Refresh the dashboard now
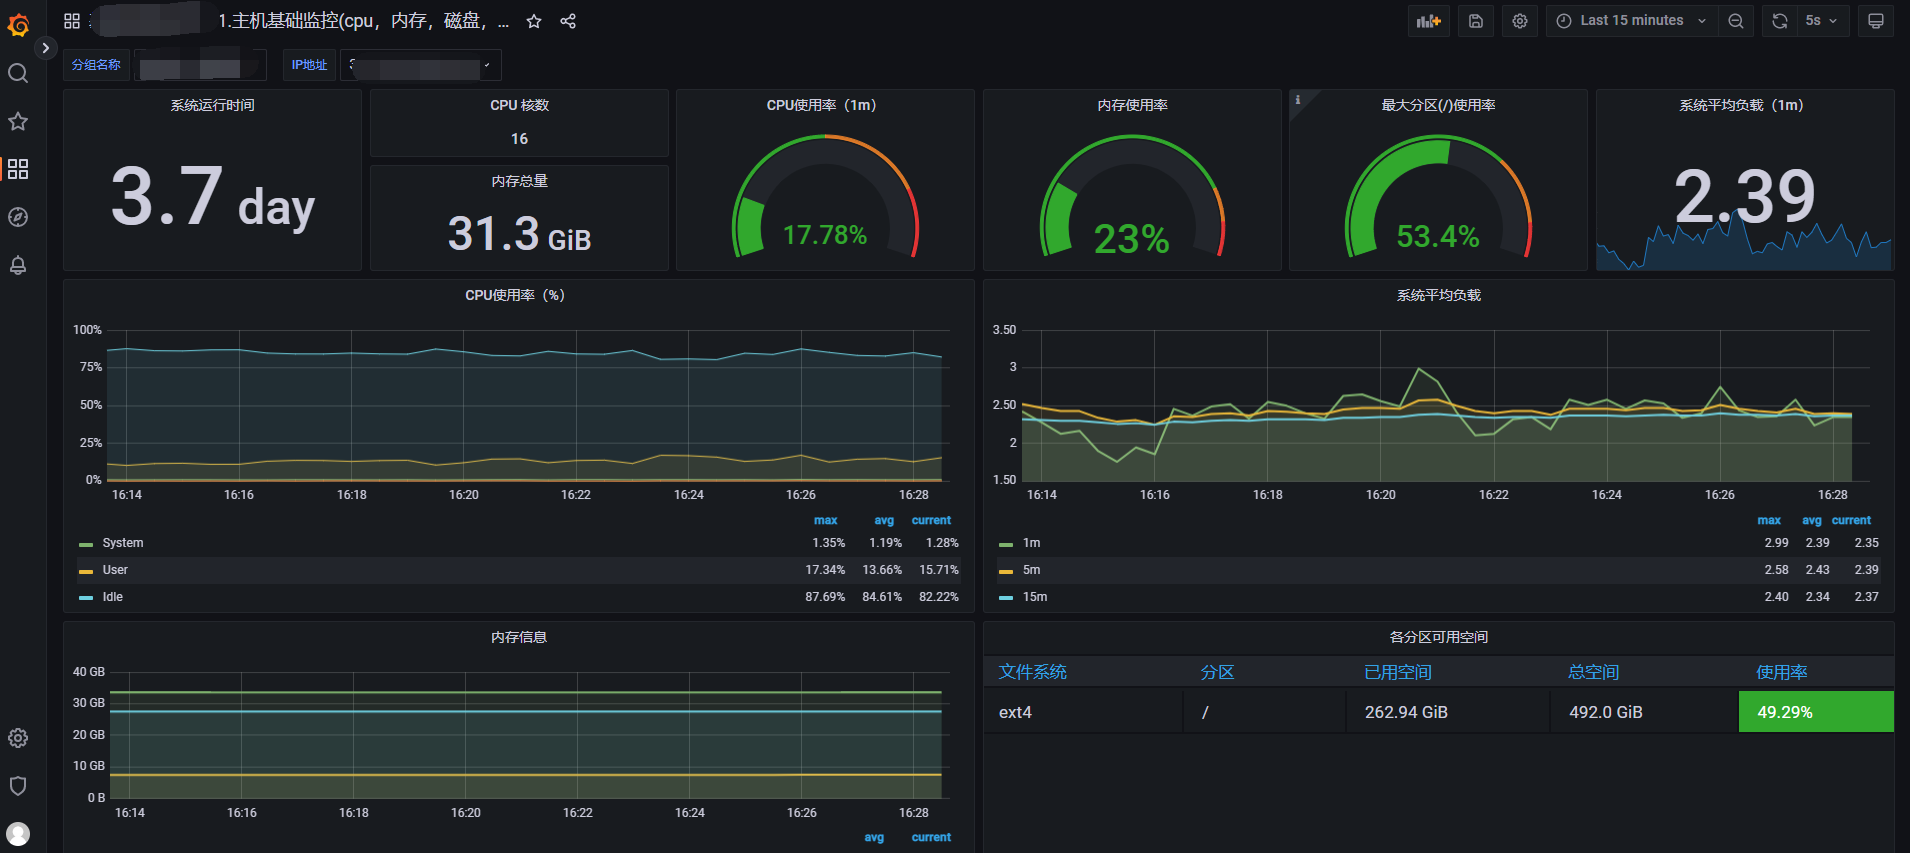The width and height of the screenshot is (1910, 853). pyautogui.click(x=1780, y=21)
